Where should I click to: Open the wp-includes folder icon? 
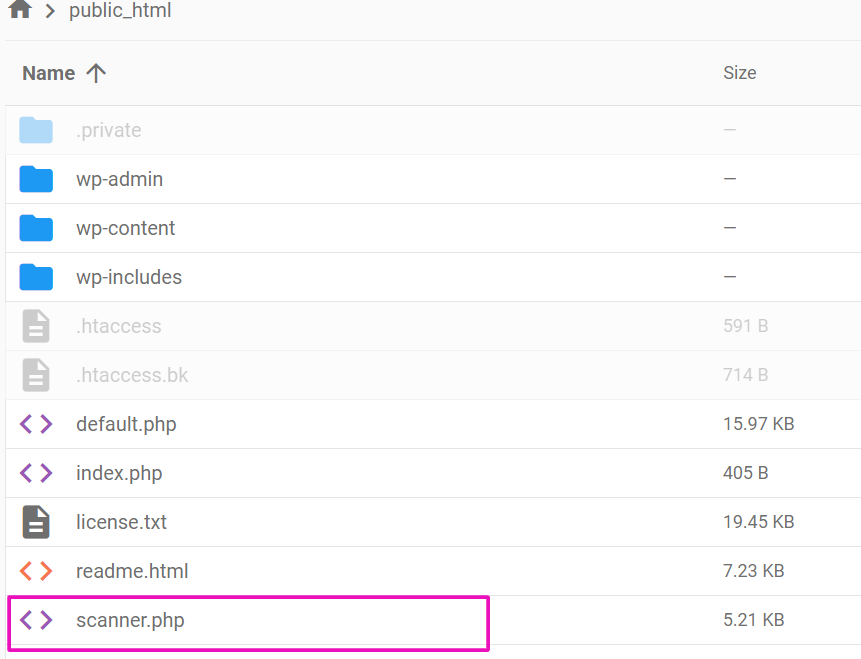36,277
